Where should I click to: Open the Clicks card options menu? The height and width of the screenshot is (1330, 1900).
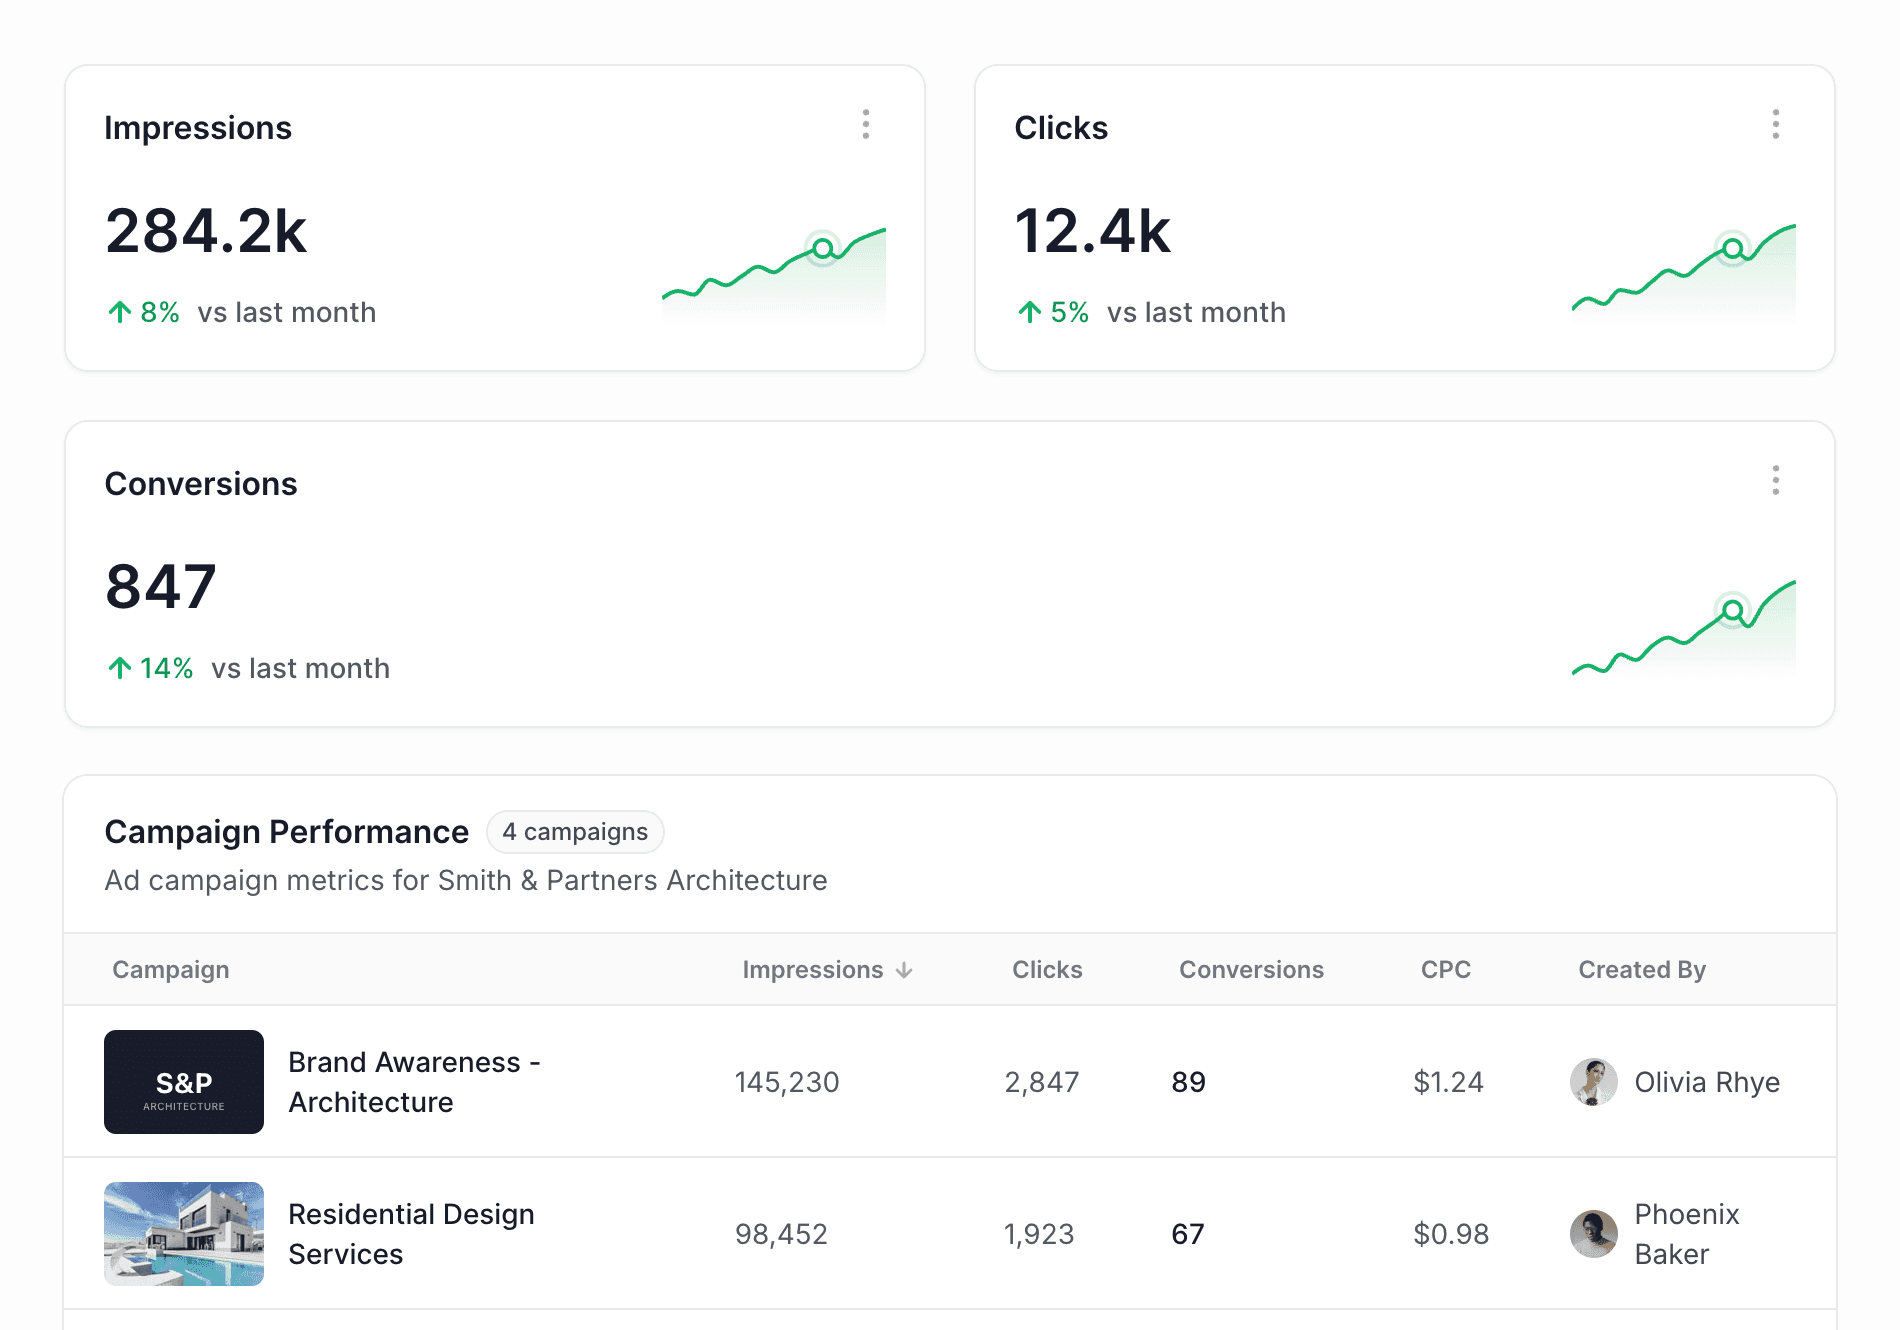click(1776, 124)
